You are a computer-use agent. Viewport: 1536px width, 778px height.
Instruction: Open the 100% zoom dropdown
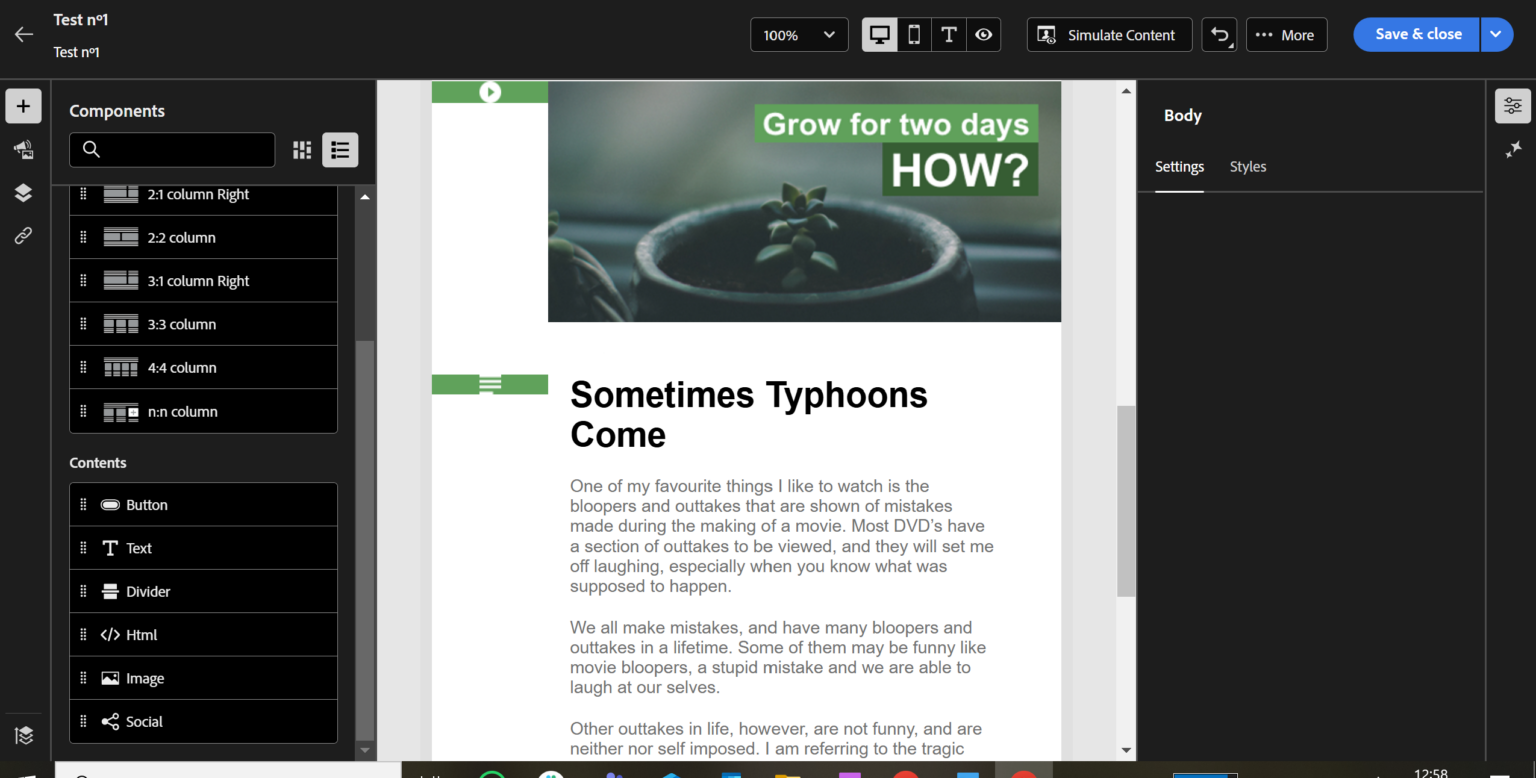pyautogui.click(x=799, y=35)
